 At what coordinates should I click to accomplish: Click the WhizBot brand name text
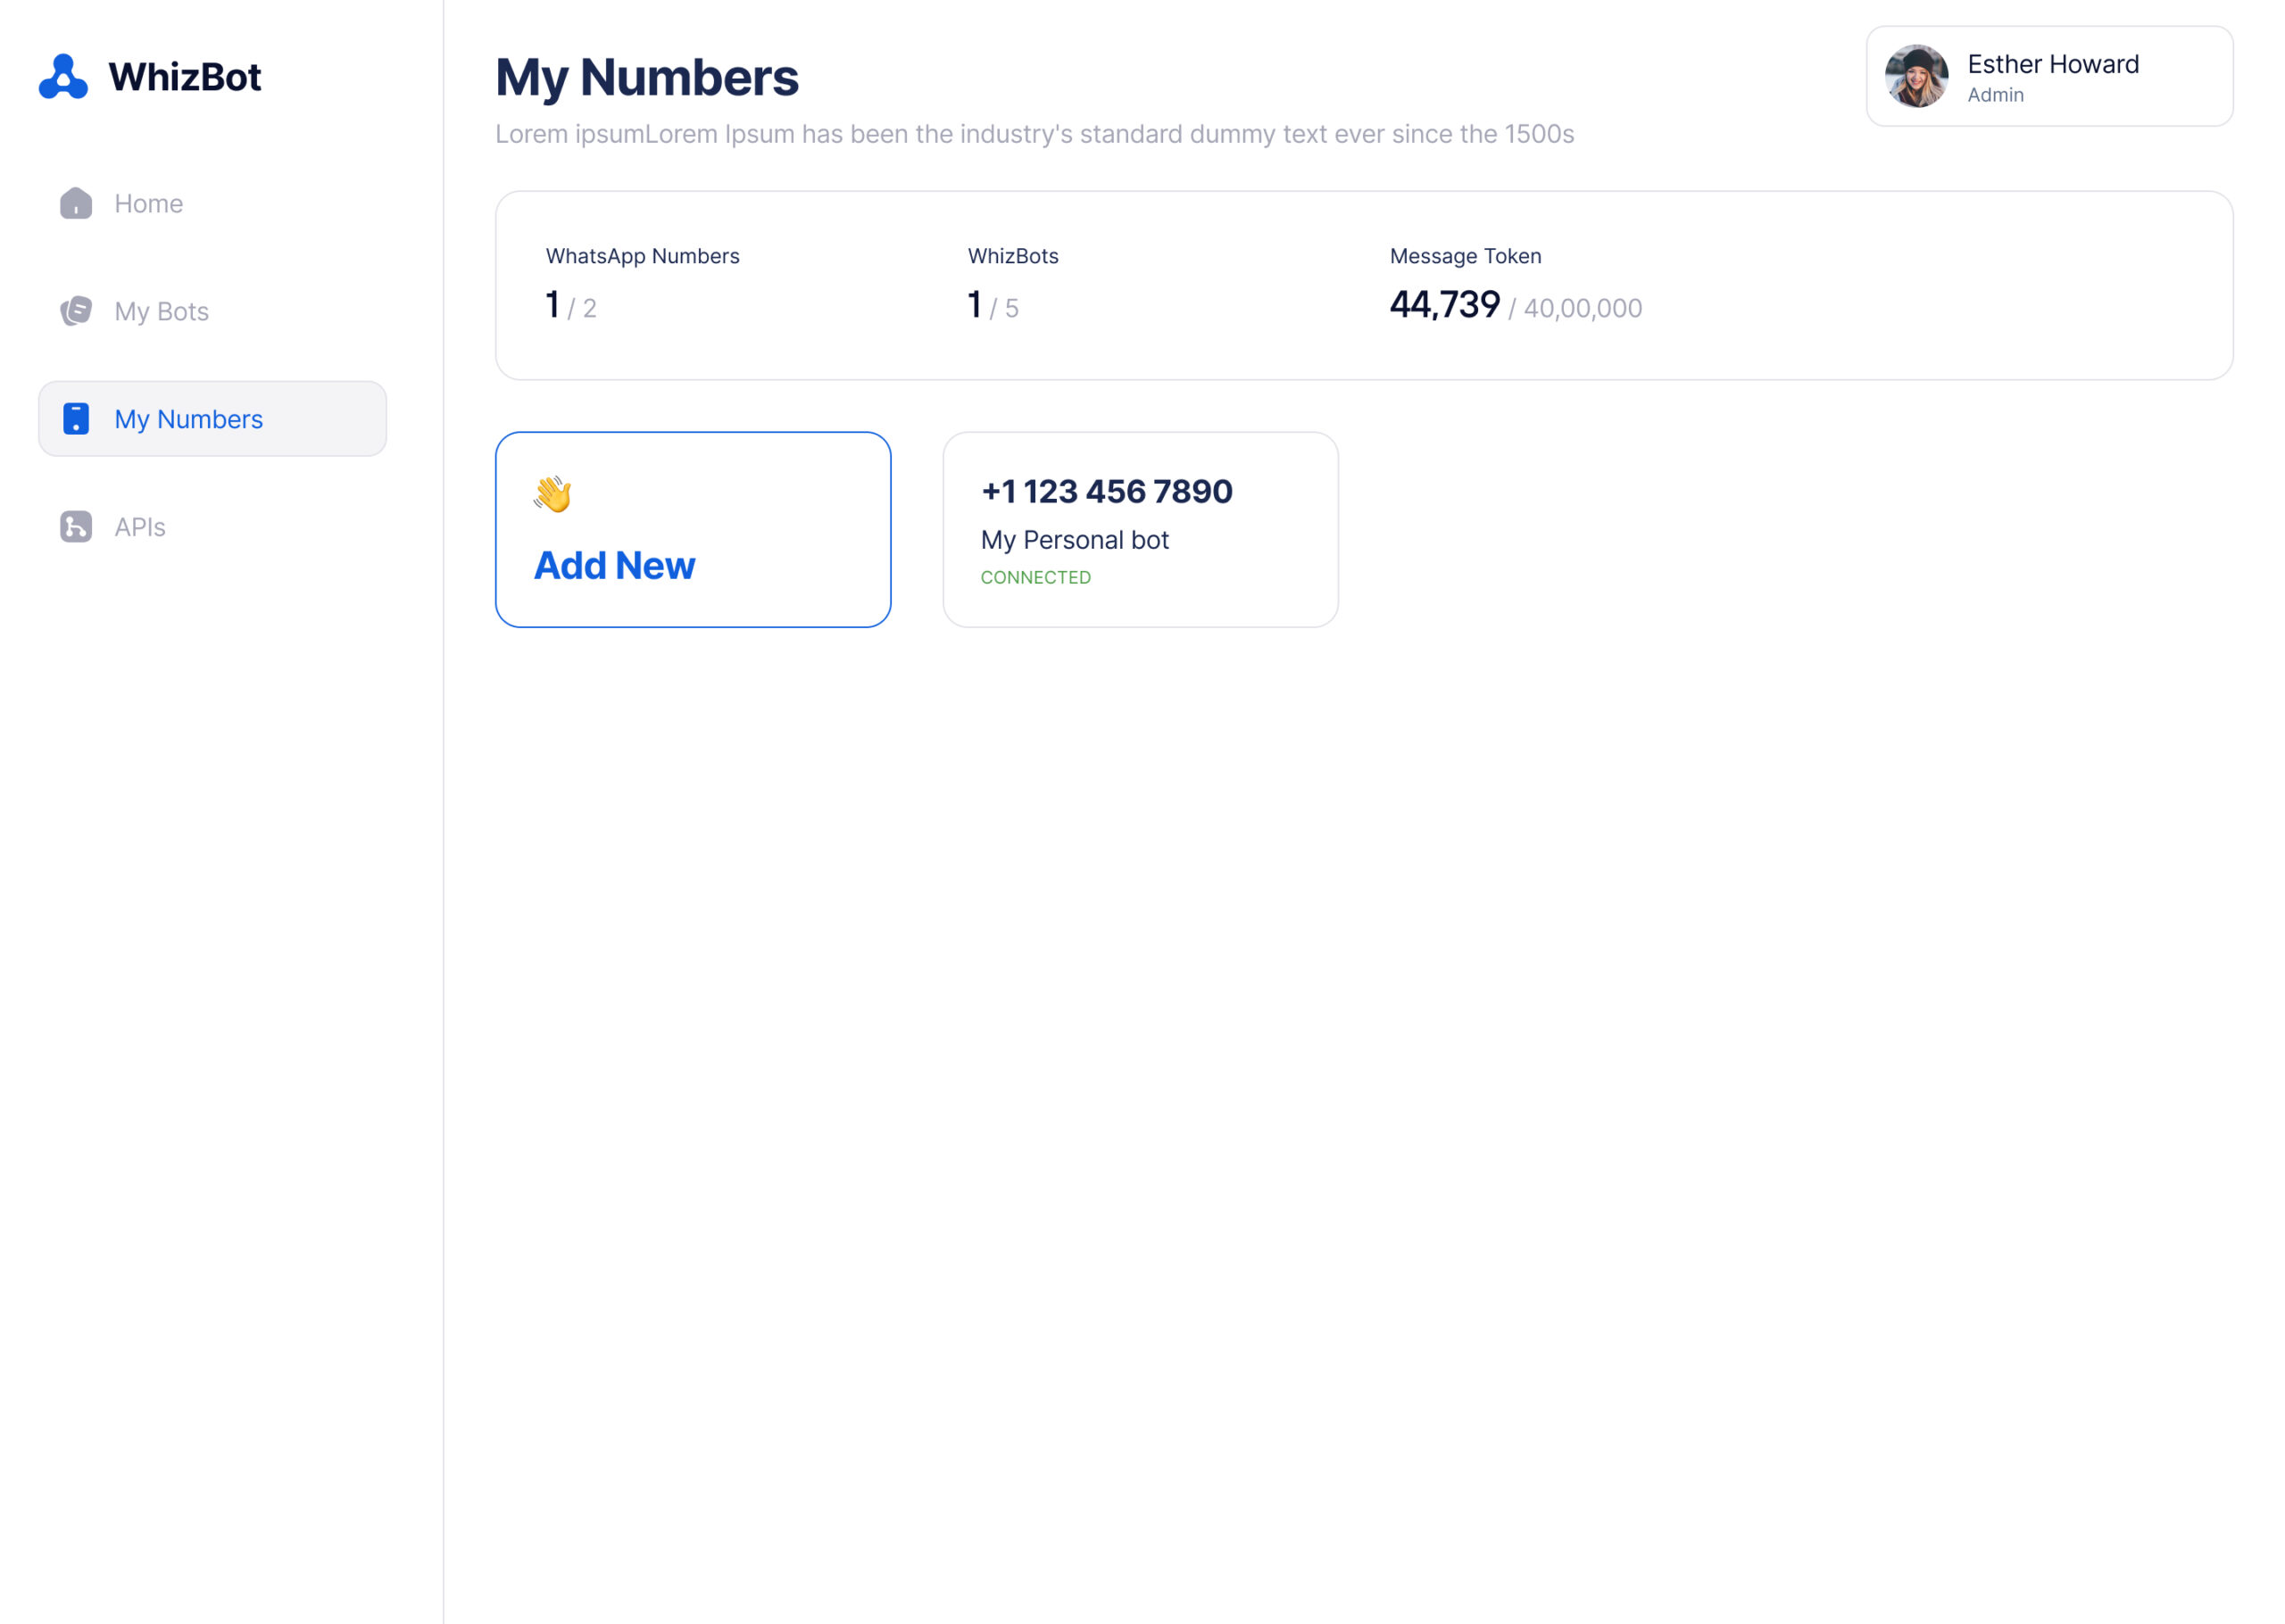[185, 77]
